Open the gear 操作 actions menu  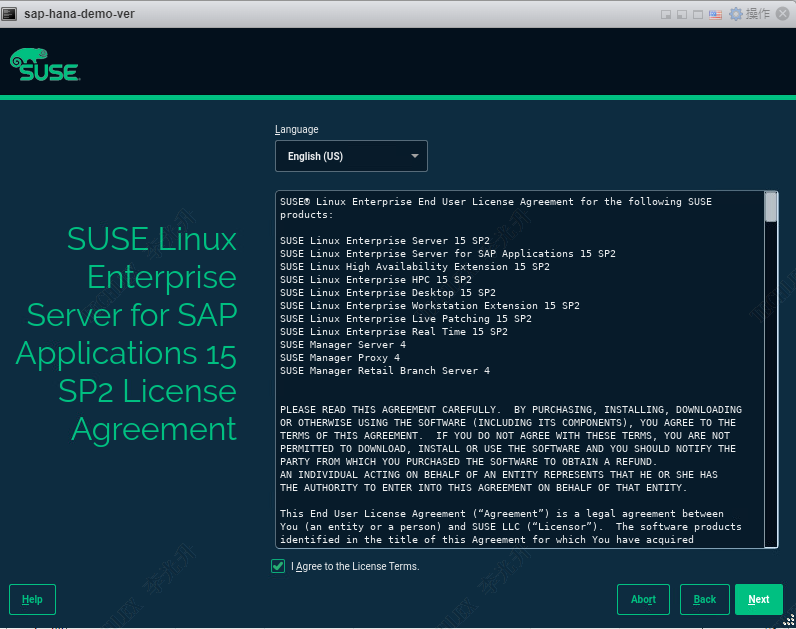[x=749, y=14]
